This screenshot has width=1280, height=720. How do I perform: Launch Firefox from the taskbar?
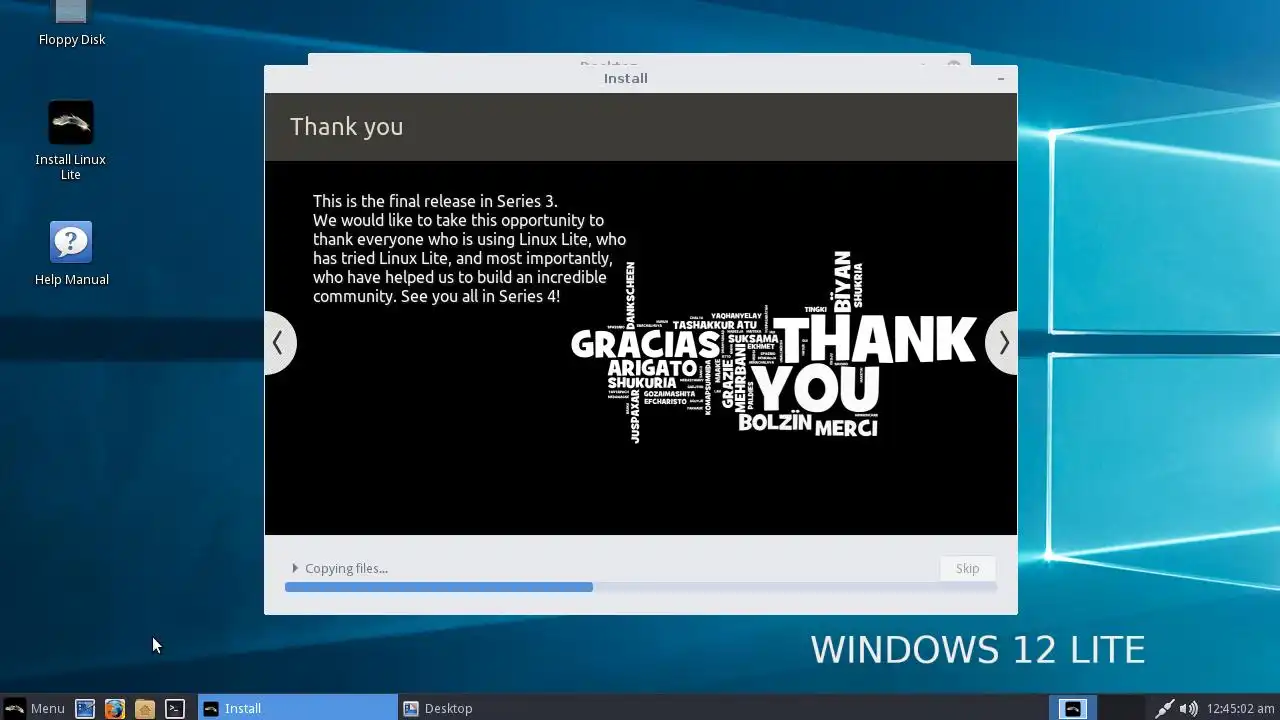pyautogui.click(x=115, y=708)
